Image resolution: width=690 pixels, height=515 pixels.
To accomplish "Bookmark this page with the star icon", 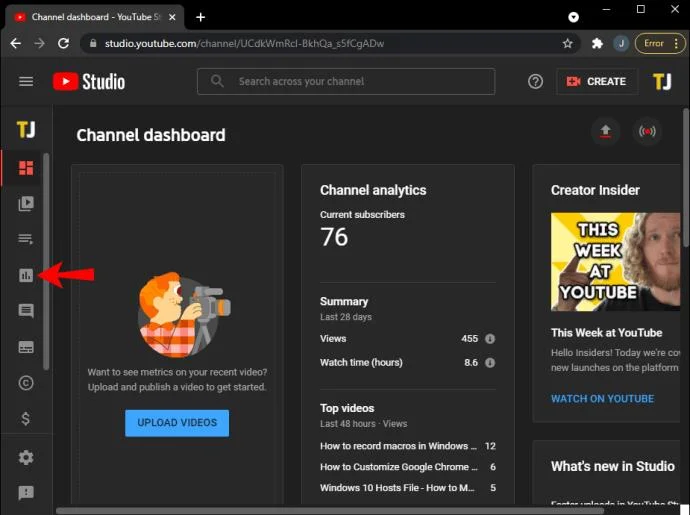I will click(x=568, y=43).
